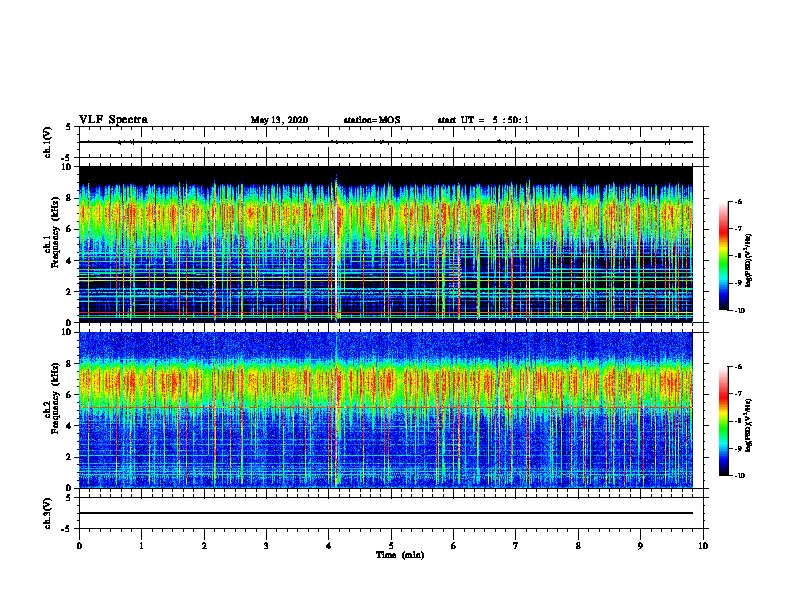Click time axis tick label "9"
Screen dimensions: 792x612
(x=640, y=546)
